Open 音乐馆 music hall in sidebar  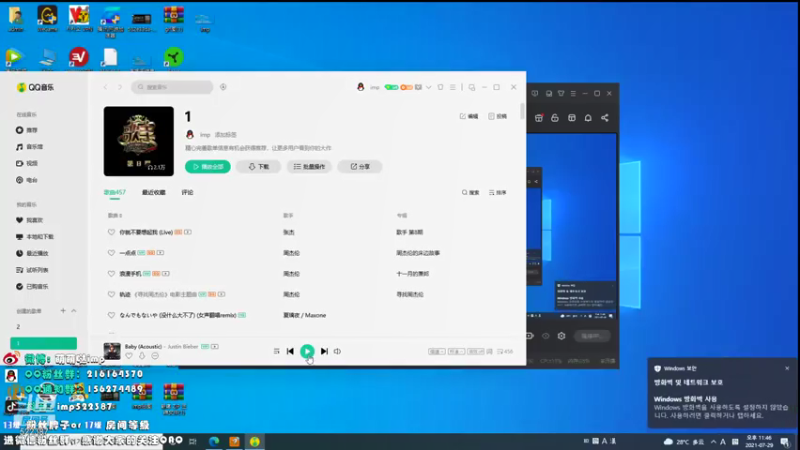tap(30, 147)
